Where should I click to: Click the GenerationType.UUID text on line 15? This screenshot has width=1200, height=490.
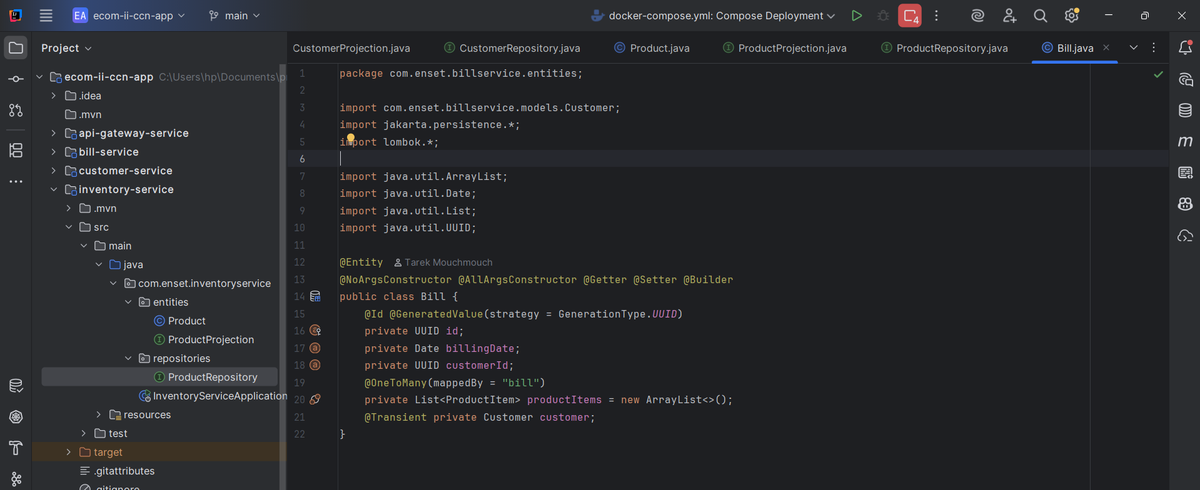tap(620, 314)
